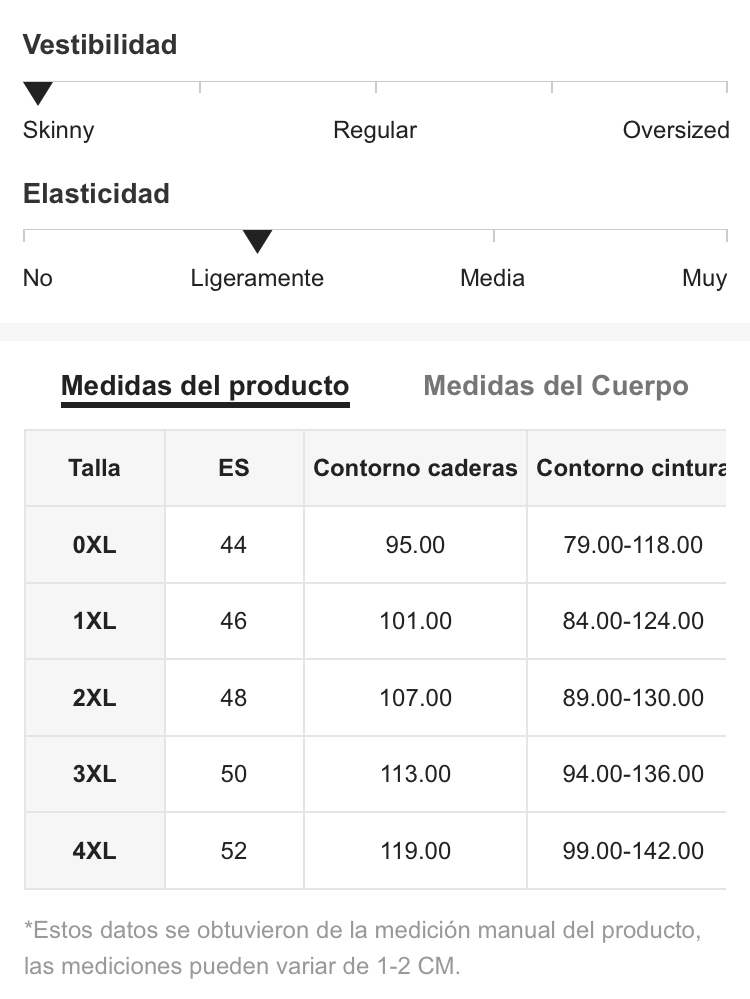
Task: Click the Muy elasticity label
Action: [x=704, y=279]
